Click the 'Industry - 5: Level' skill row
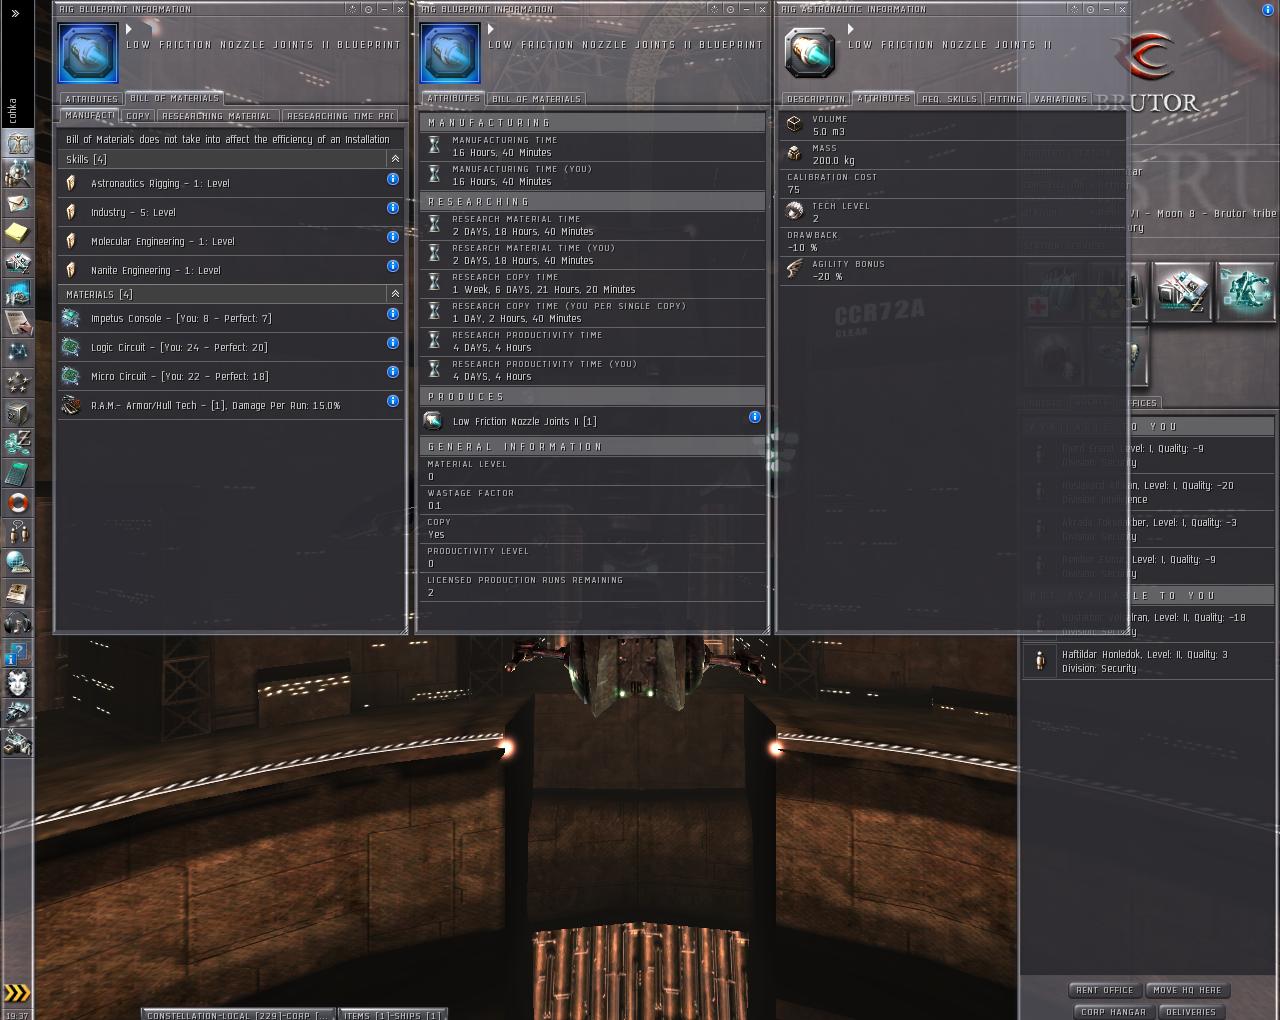1280x1020 pixels. (231, 212)
